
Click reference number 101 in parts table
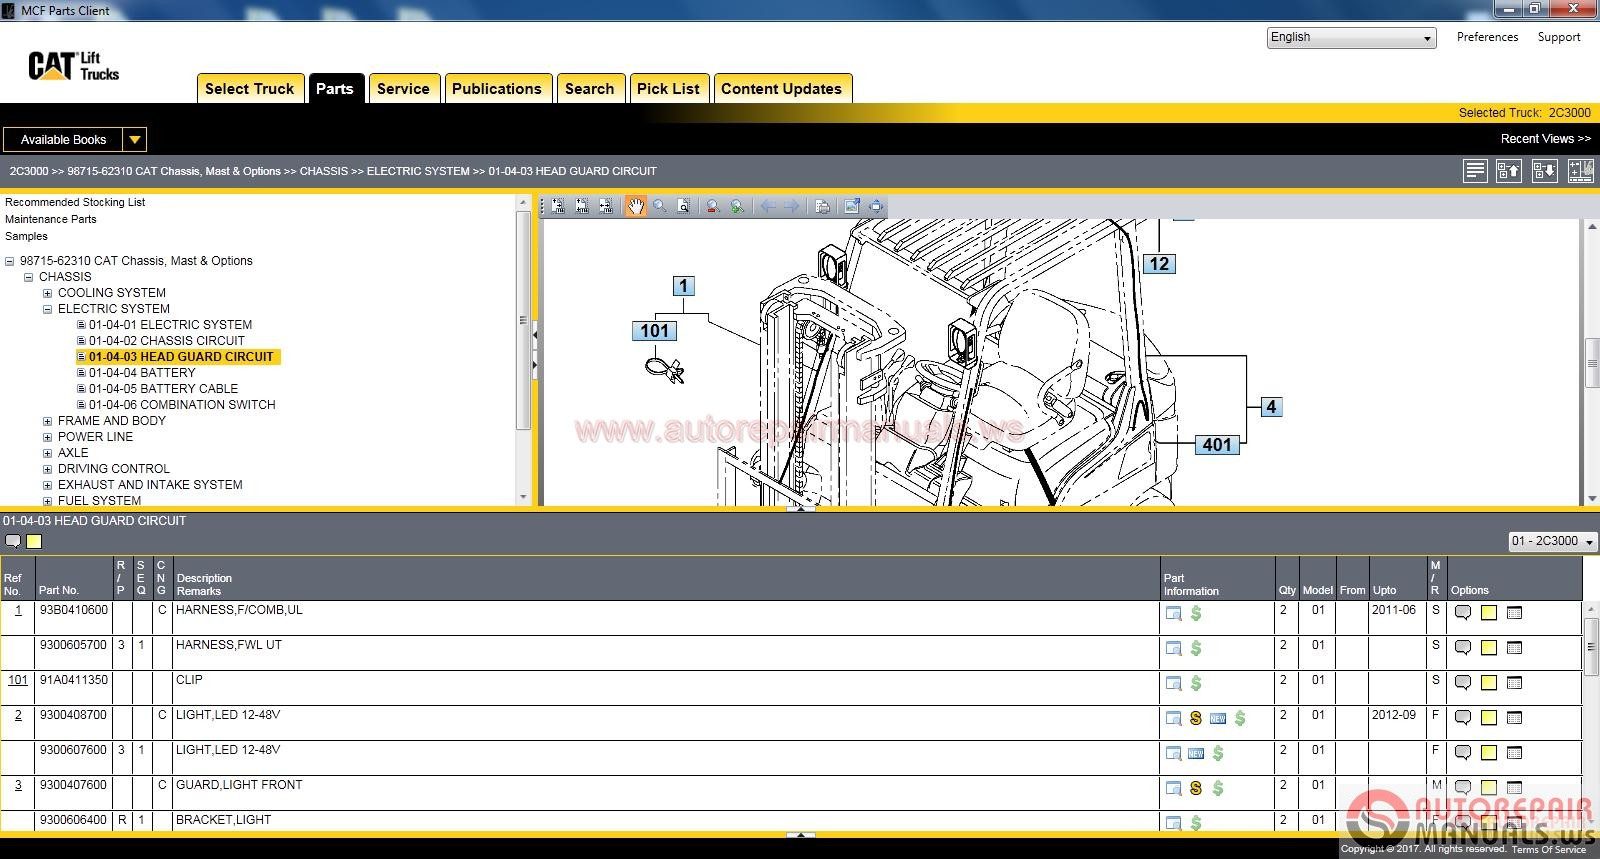[x=18, y=680]
